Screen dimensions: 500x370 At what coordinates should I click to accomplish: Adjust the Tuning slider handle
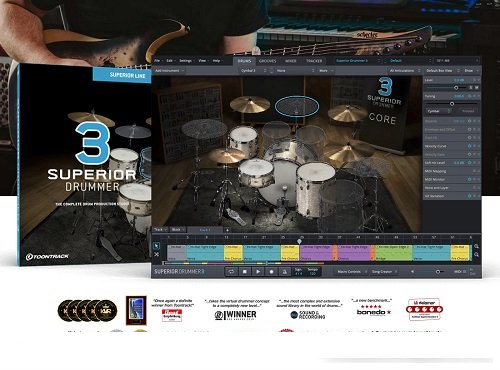tap(452, 104)
